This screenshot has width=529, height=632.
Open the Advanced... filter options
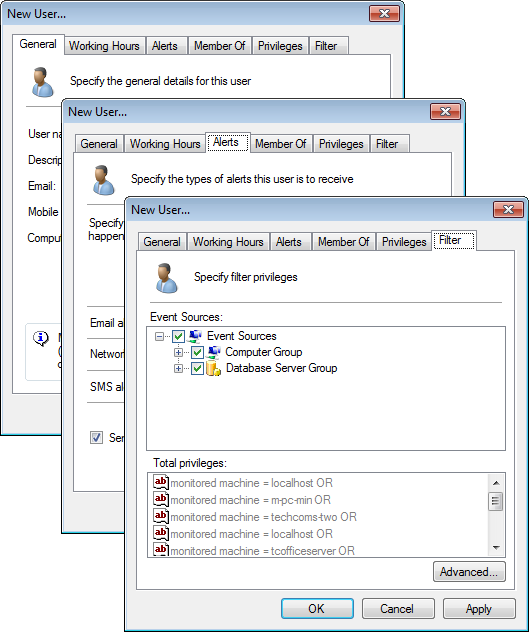click(469, 572)
